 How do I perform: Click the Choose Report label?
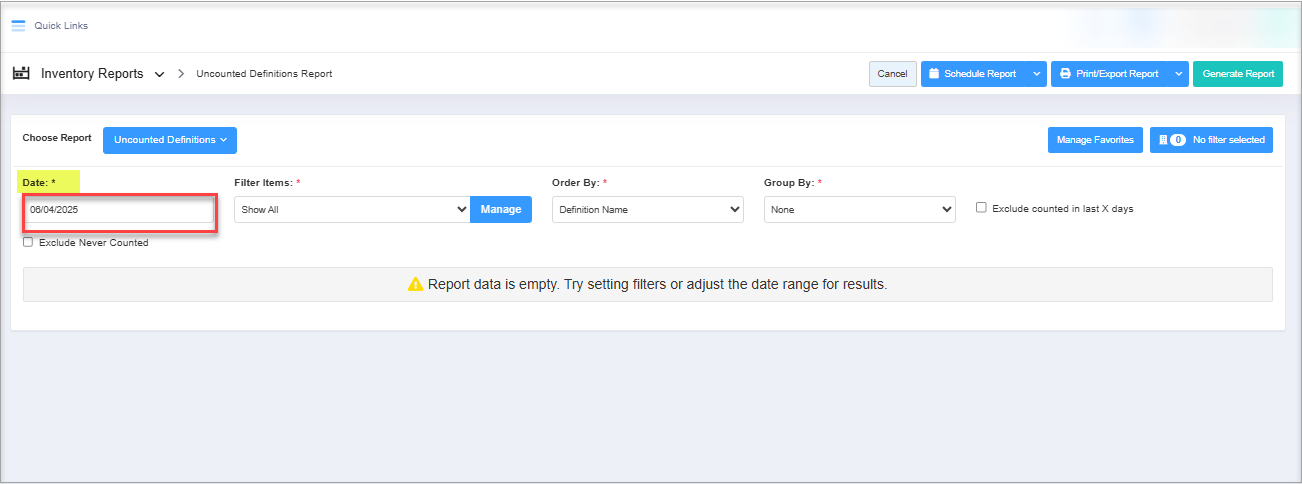pos(57,138)
